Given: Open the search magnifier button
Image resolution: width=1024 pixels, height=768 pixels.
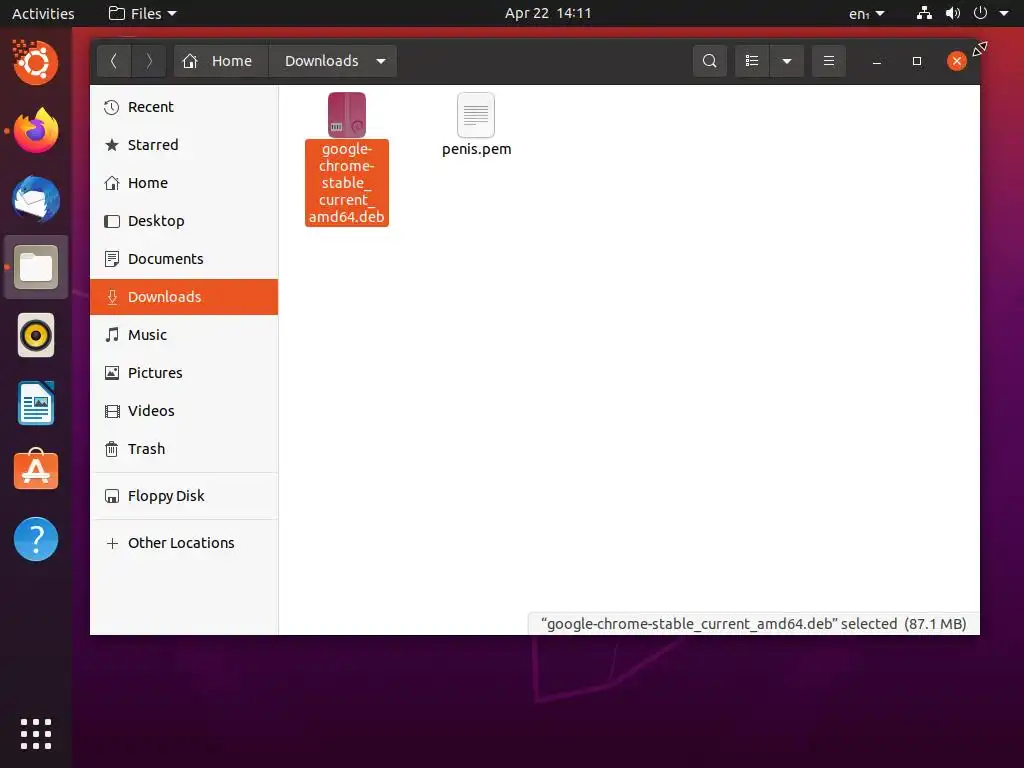Looking at the screenshot, I should (709, 61).
